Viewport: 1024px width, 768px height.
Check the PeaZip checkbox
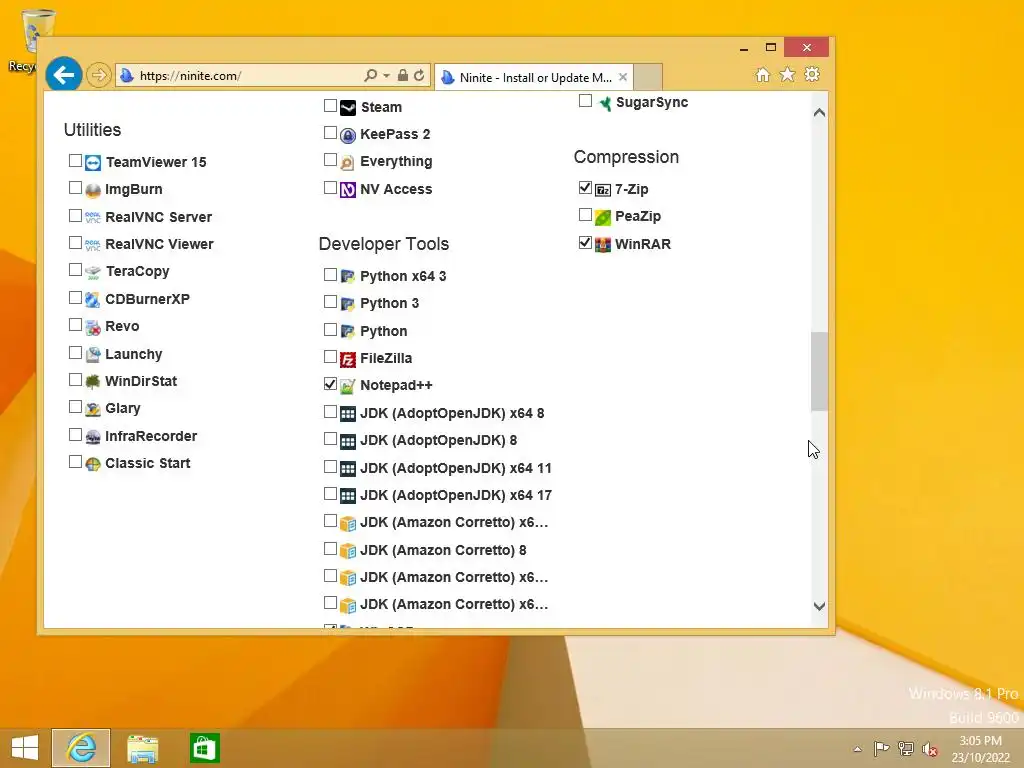click(585, 215)
